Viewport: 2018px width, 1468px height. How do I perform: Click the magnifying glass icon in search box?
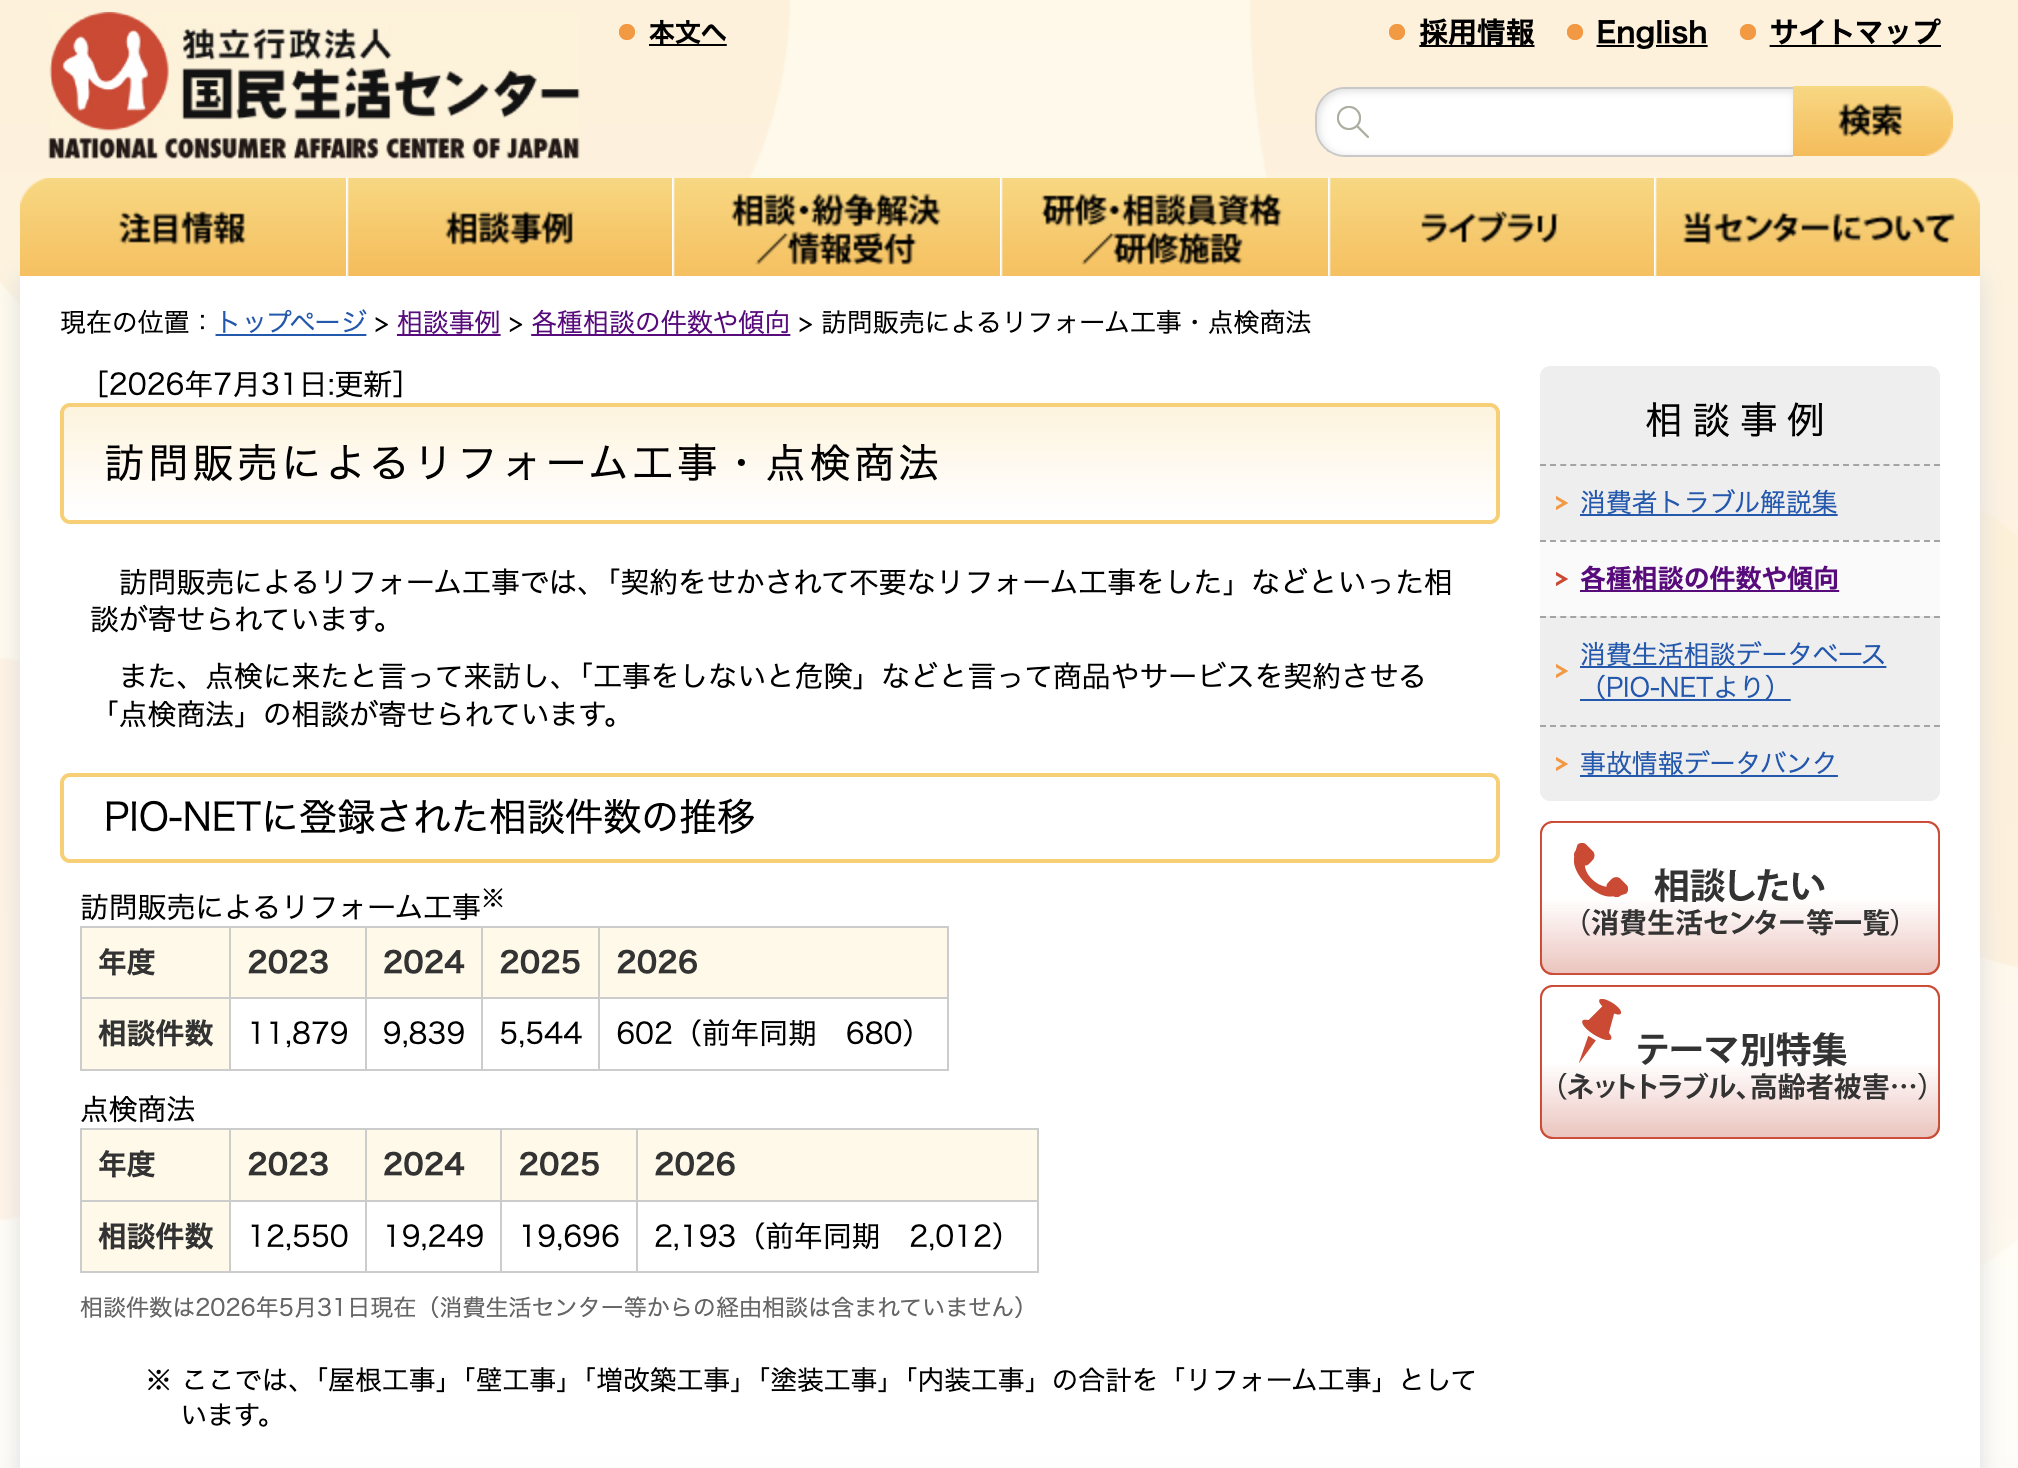pyautogui.click(x=1352, y=122)
